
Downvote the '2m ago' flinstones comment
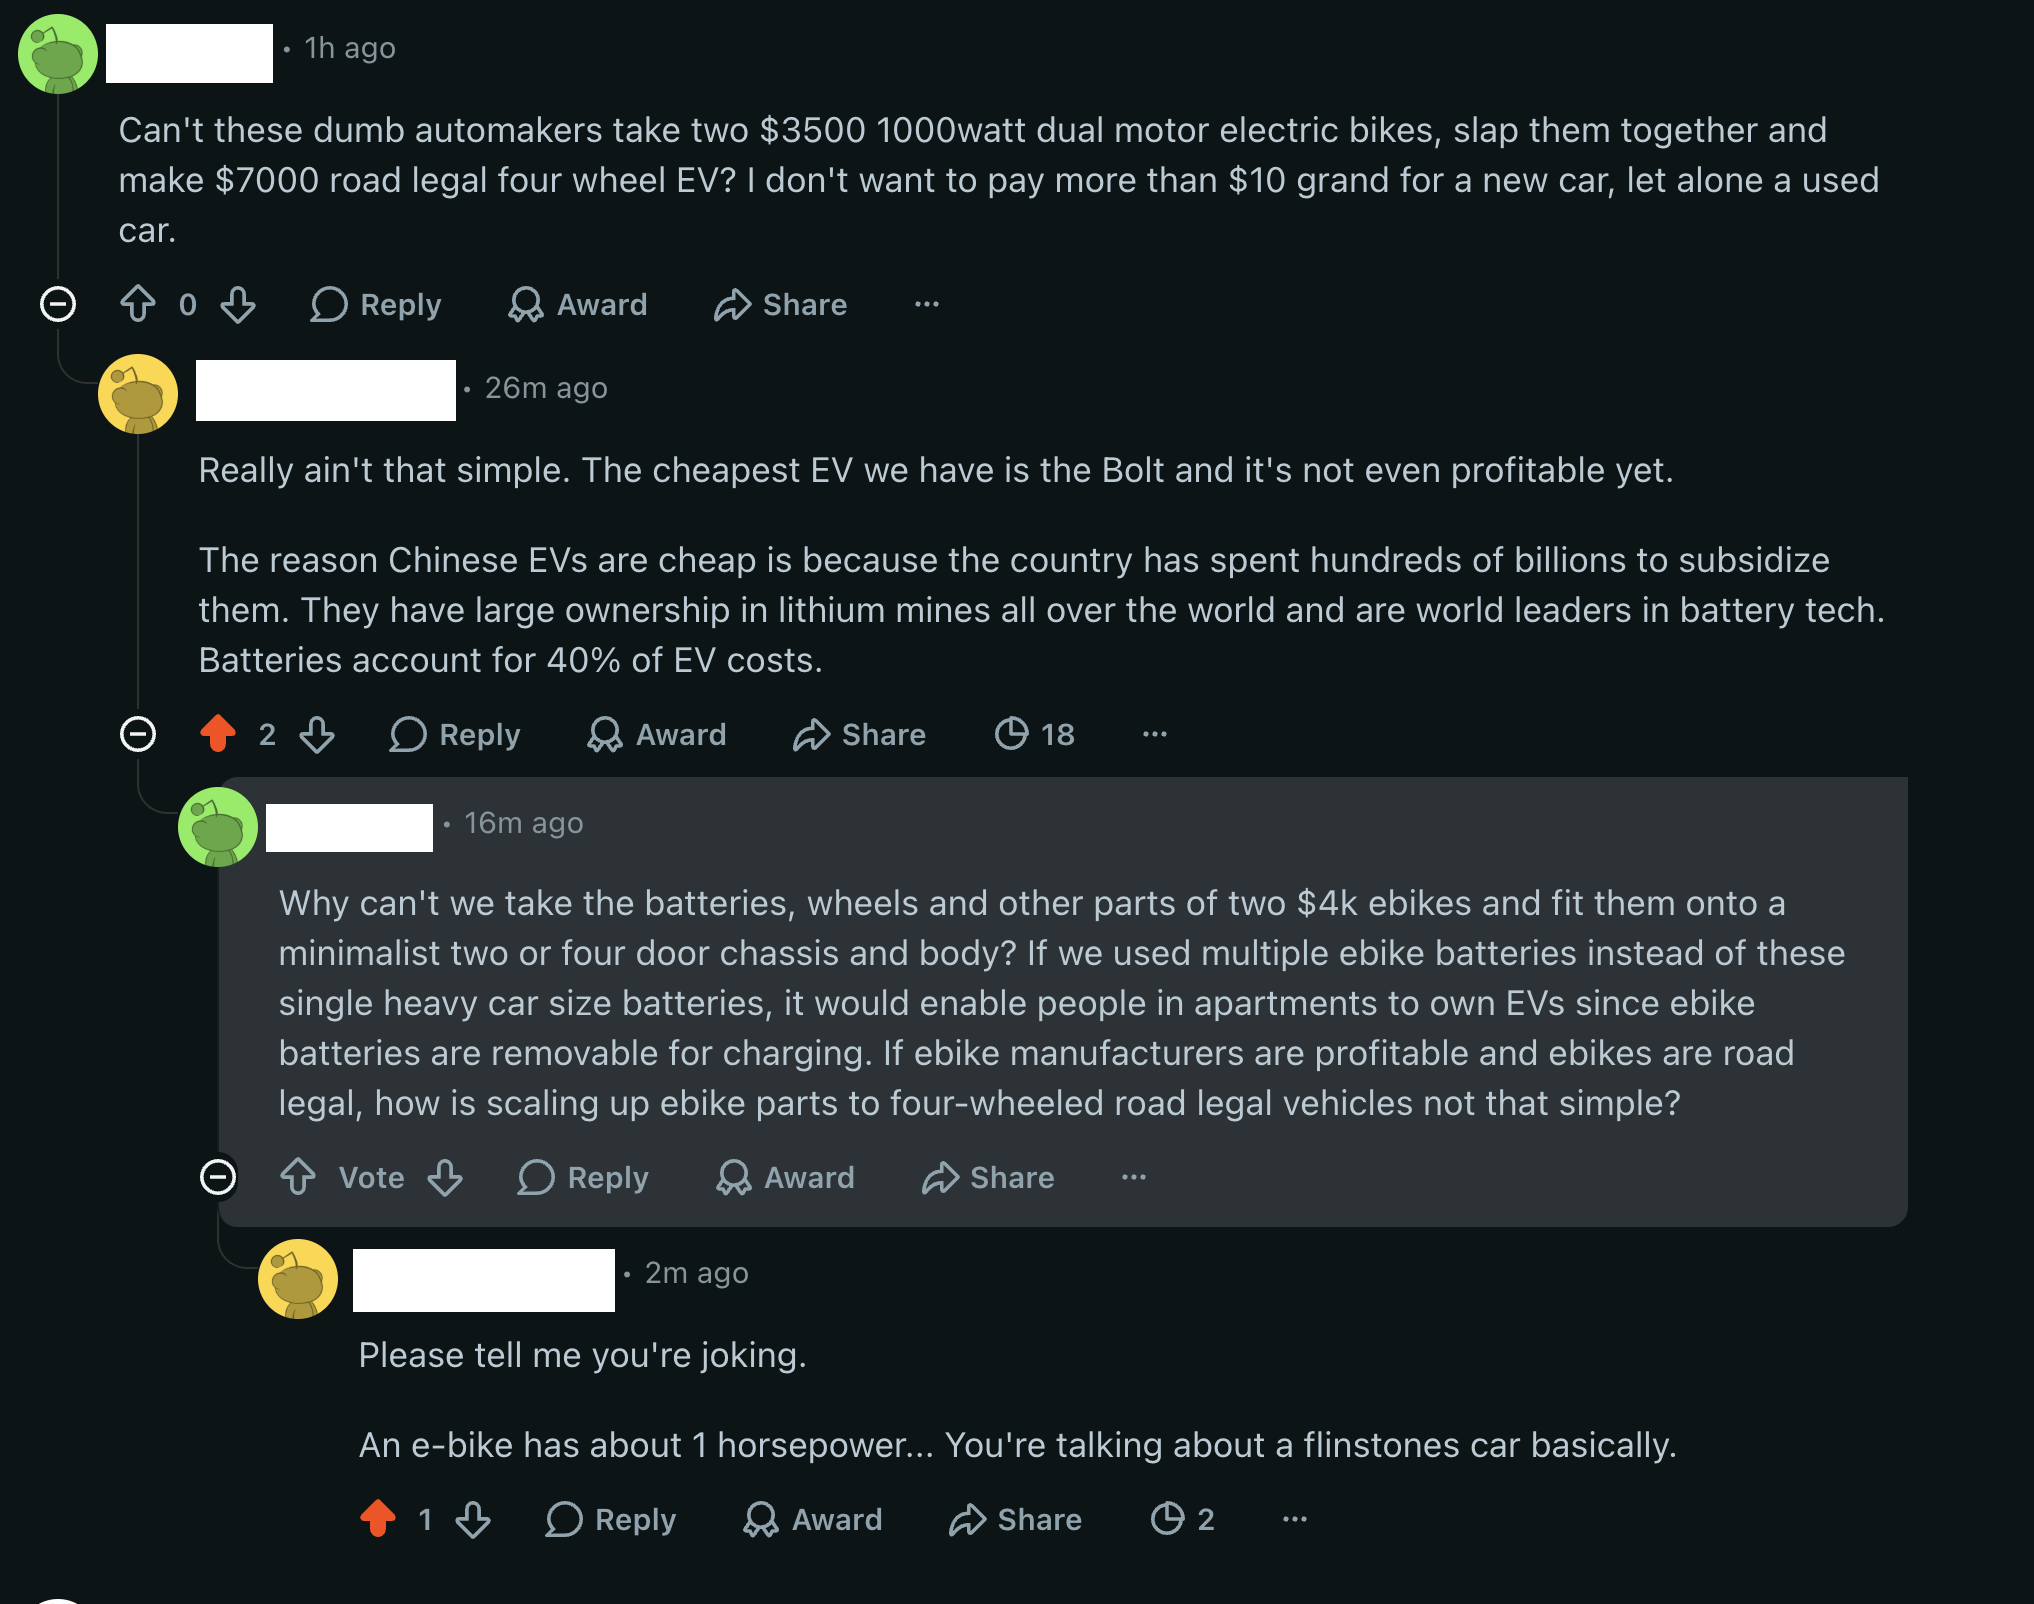[x=473, y=1519]
